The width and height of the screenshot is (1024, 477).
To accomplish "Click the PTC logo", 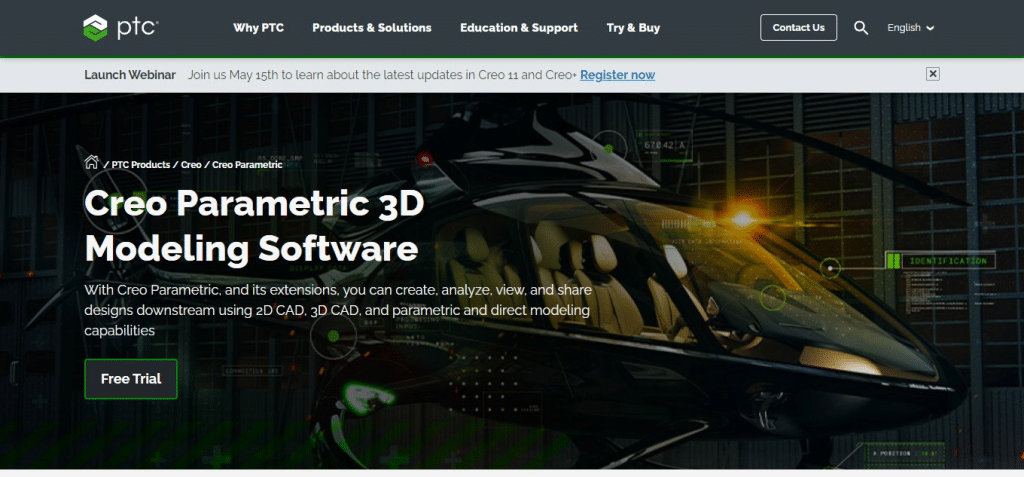I will pos(119,27).
